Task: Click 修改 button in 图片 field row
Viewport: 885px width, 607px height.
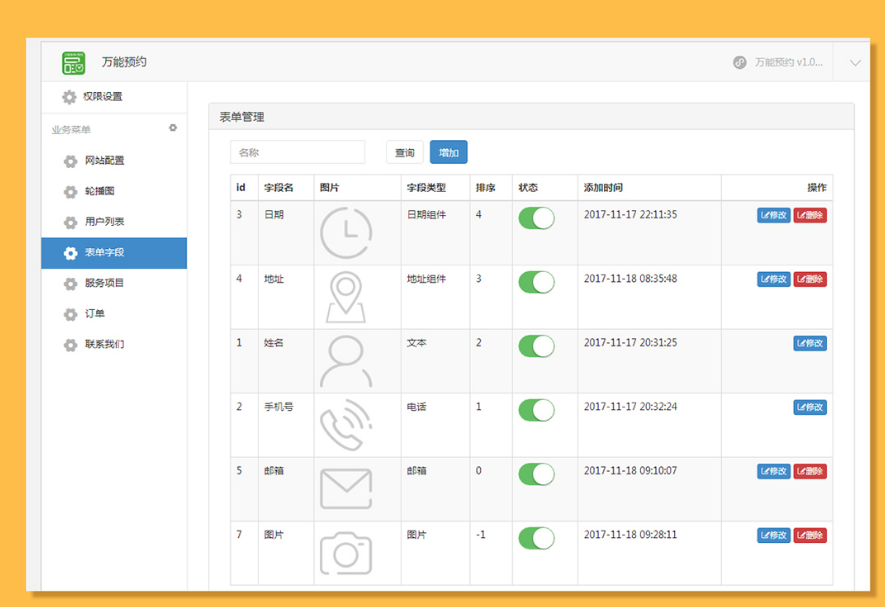Action: (773, 535)
